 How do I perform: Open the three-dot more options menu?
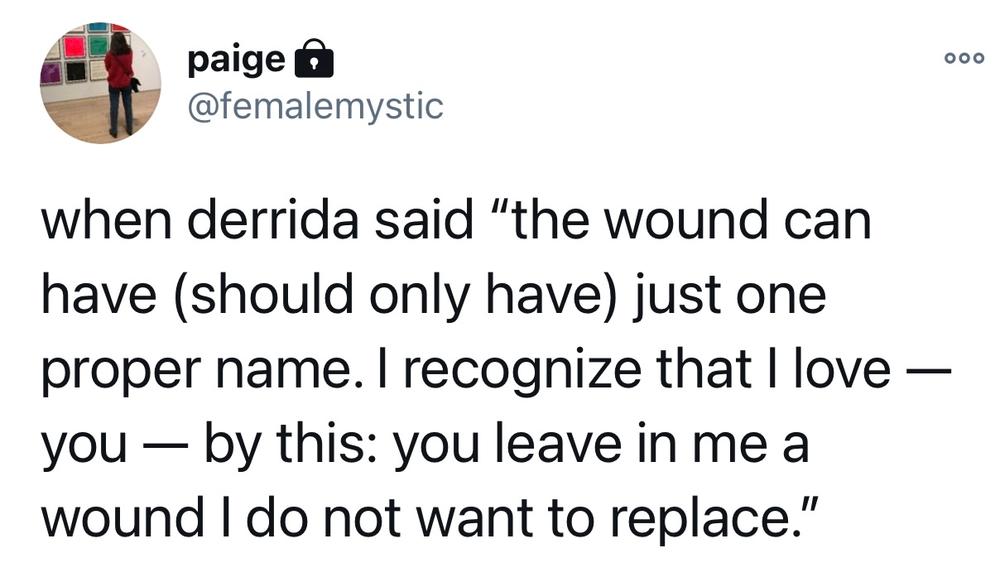[x=964, y=58]
